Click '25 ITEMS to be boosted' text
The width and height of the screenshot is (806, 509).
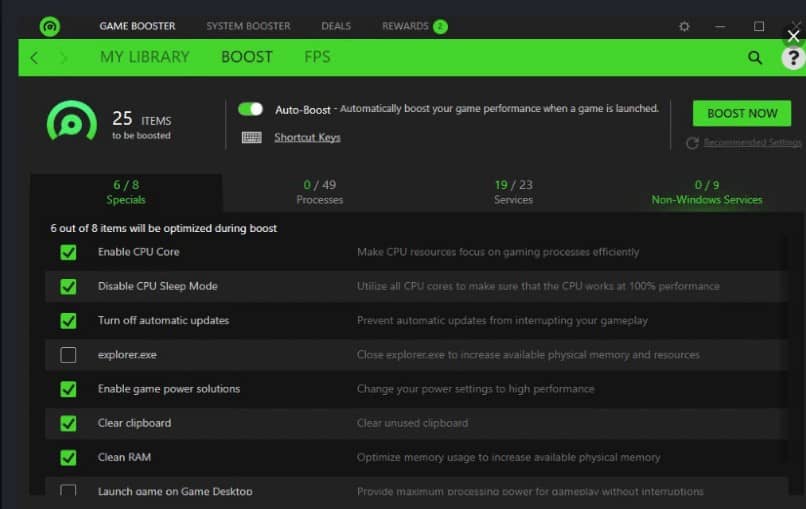tap(142, 124)
